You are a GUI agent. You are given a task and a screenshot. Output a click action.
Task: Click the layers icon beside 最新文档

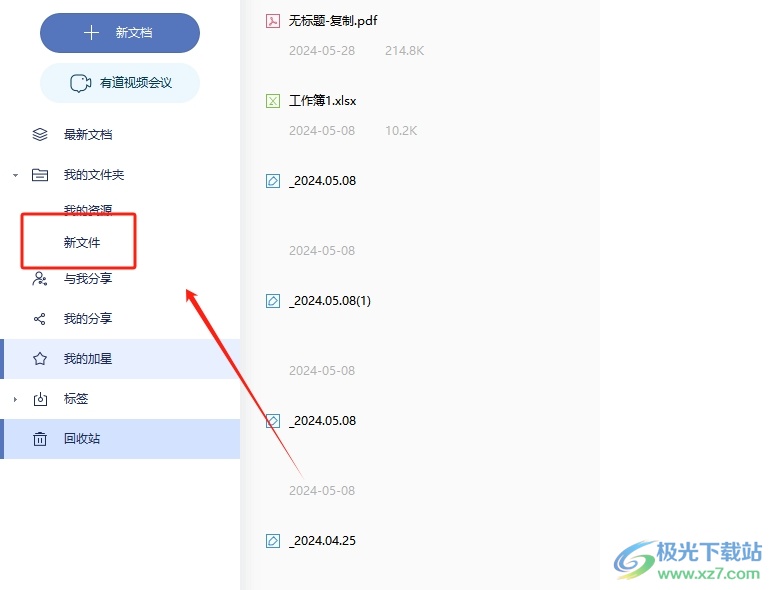(x=40, y=135)
